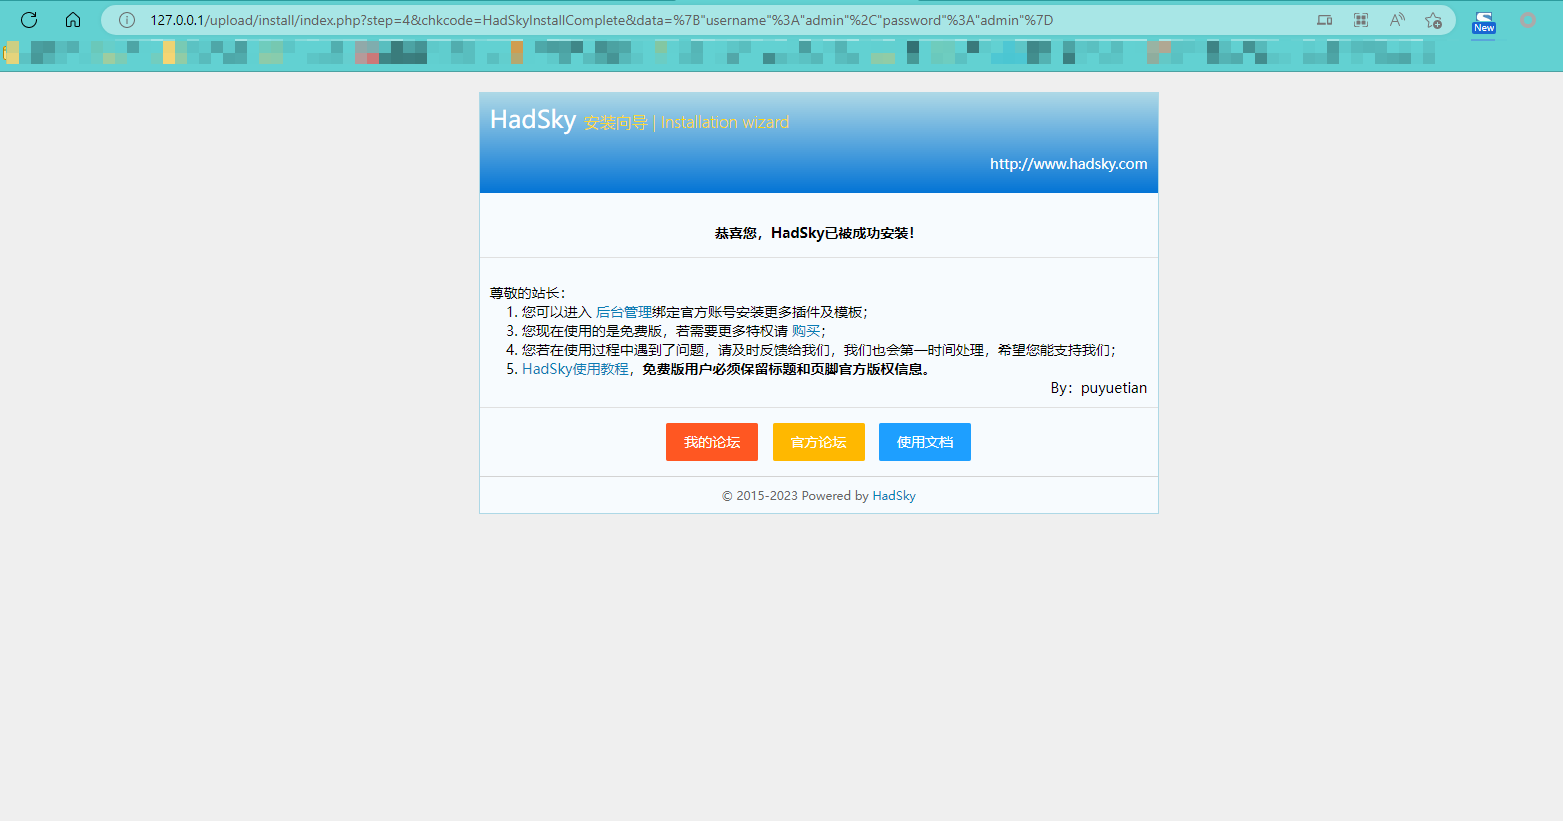This screenshot has width=1563, height=821.
Task: View site information icon in address bar
Action: click(x=127, y=20)
